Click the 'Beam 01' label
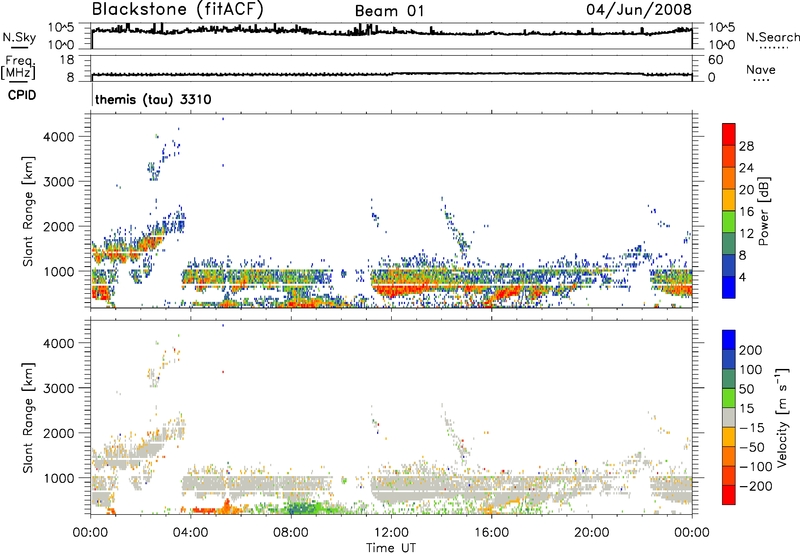The image size is (800, 554). pos(389,11)
